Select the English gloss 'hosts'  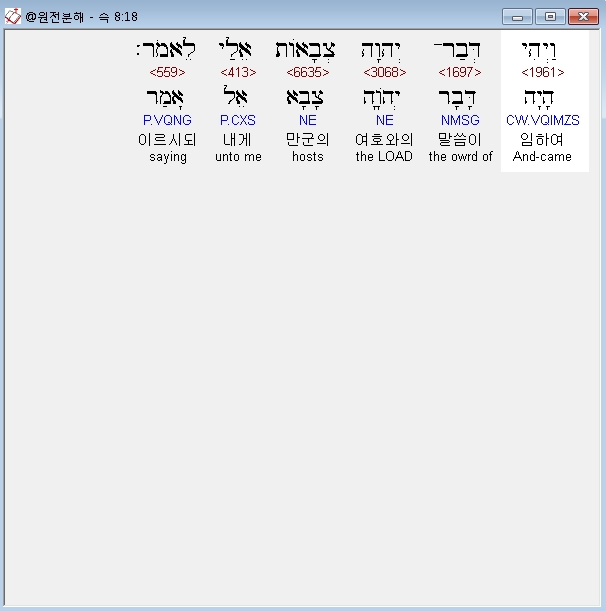[x=308, y=156]
